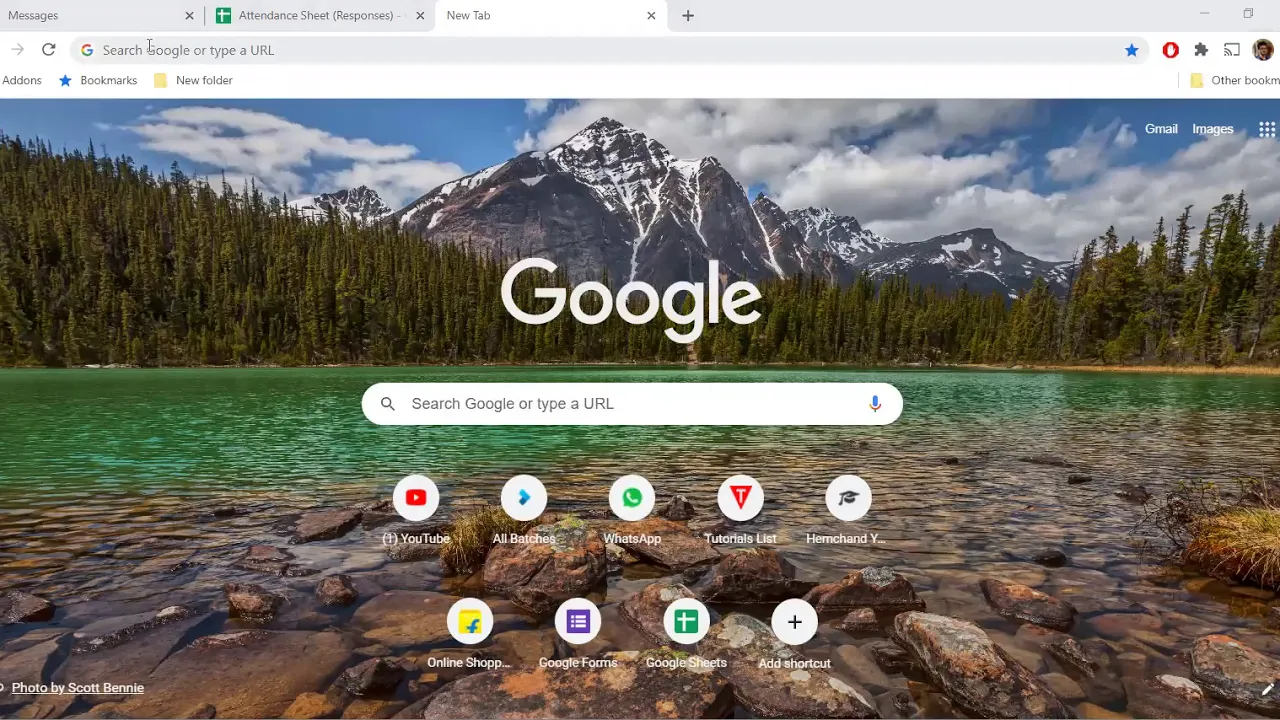Viewport: 1280px width, 720px height.
Task: Switch to Attendance Sheet (Responses) tab
Action: pos(320,16)
